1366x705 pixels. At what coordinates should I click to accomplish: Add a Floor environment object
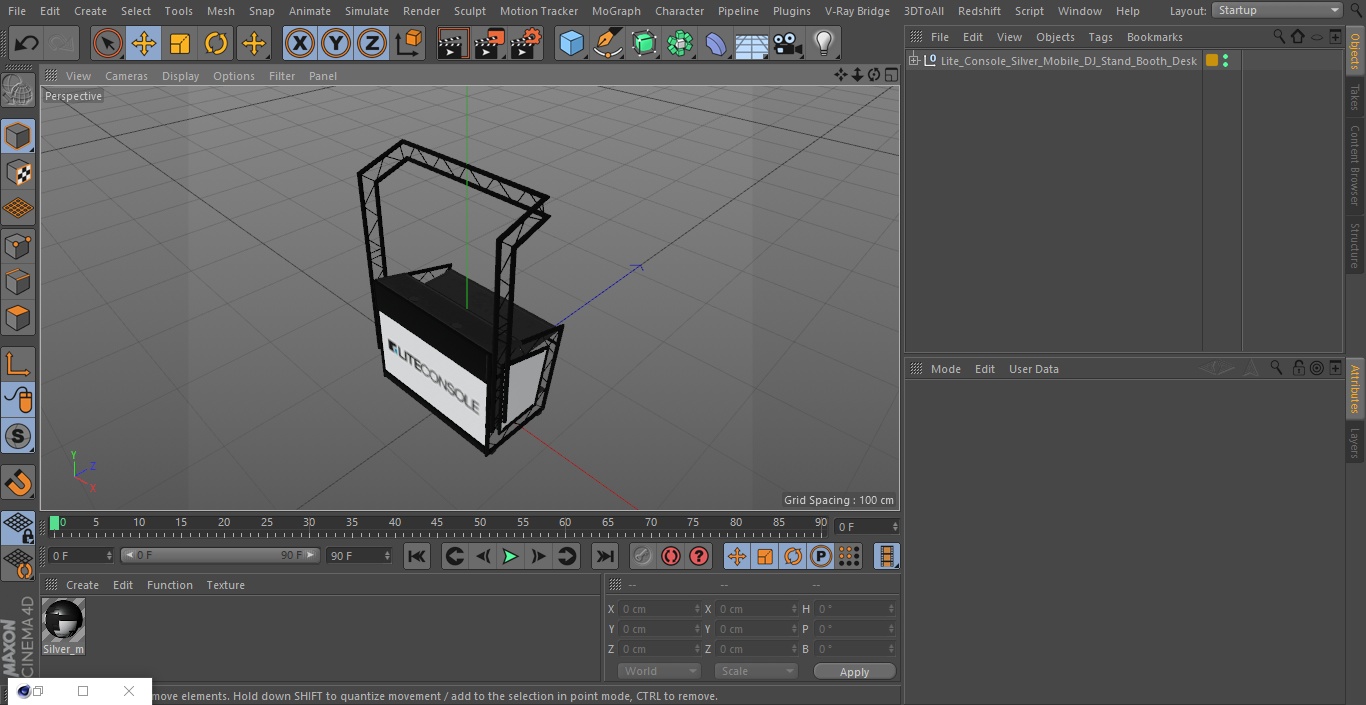click(x=752, y=43)
